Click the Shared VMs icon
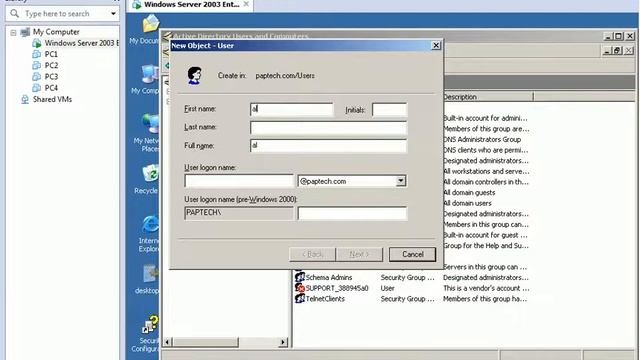The width and height of the screenshot is (640, 360). coord(25,99)
